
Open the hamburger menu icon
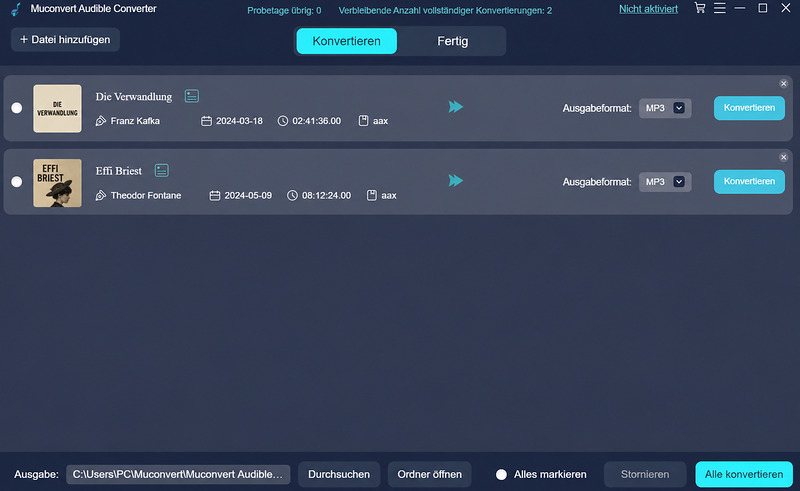719,8
